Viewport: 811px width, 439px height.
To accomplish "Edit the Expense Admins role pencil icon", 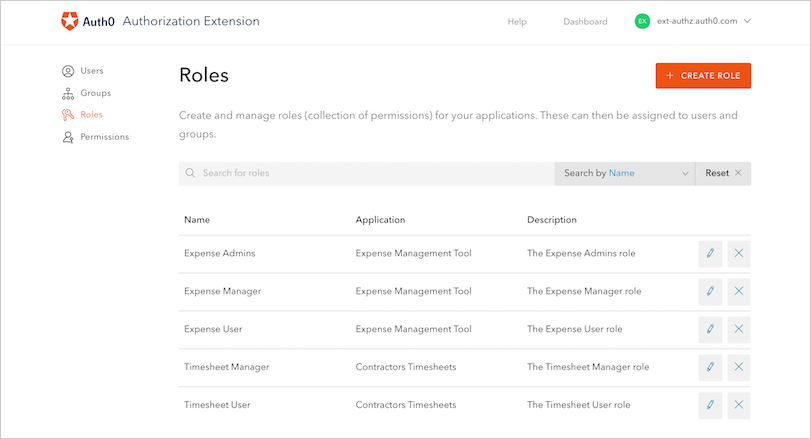I will point(710,253).
